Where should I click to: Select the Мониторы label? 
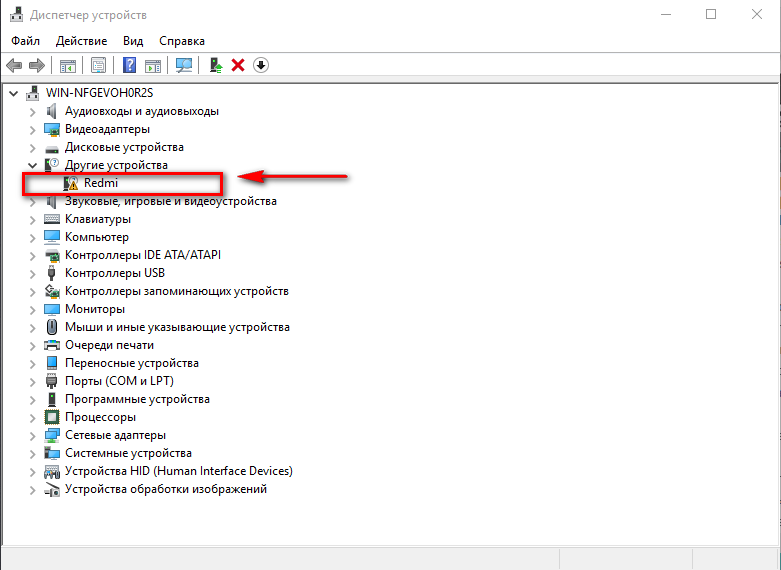95,309
